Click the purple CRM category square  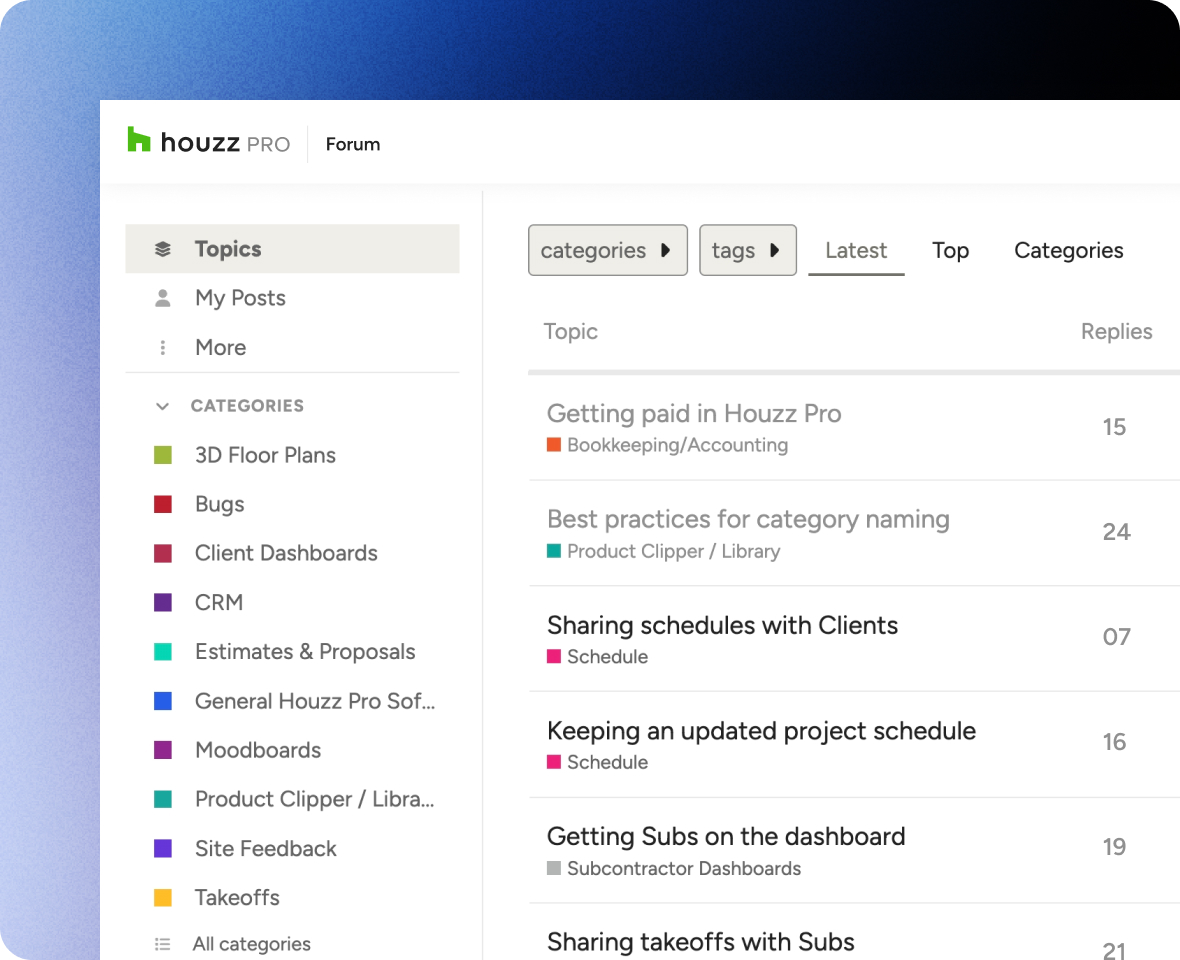click(x=163, y=603)
